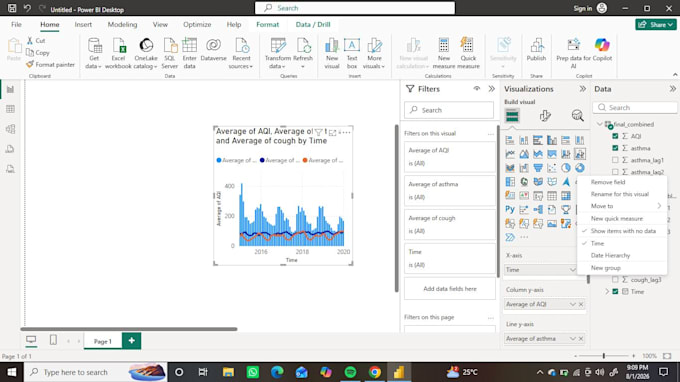680x382 pixels.
Task: Open Spotify from the Windows taskbar
Action: point(350,372)
